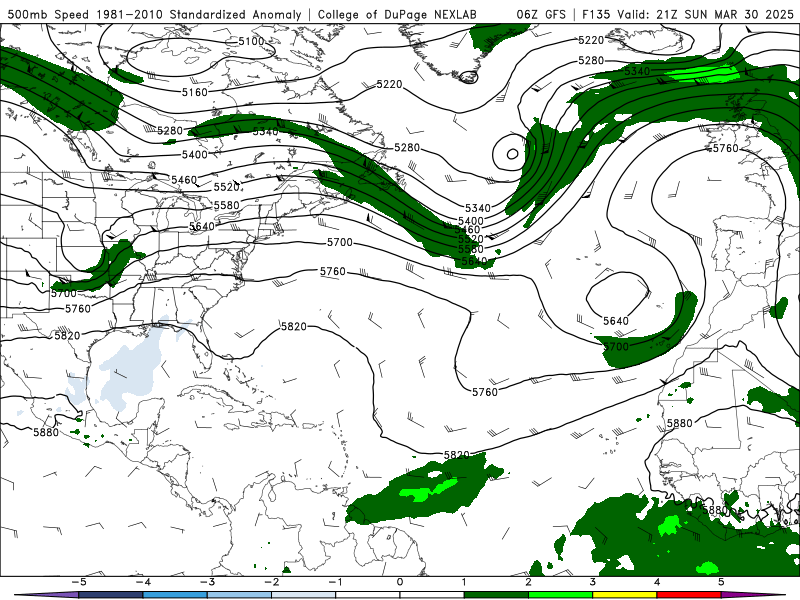Click the 5160 contour label
This screenshot has height=600, width=800.
(x=195, y=92)
